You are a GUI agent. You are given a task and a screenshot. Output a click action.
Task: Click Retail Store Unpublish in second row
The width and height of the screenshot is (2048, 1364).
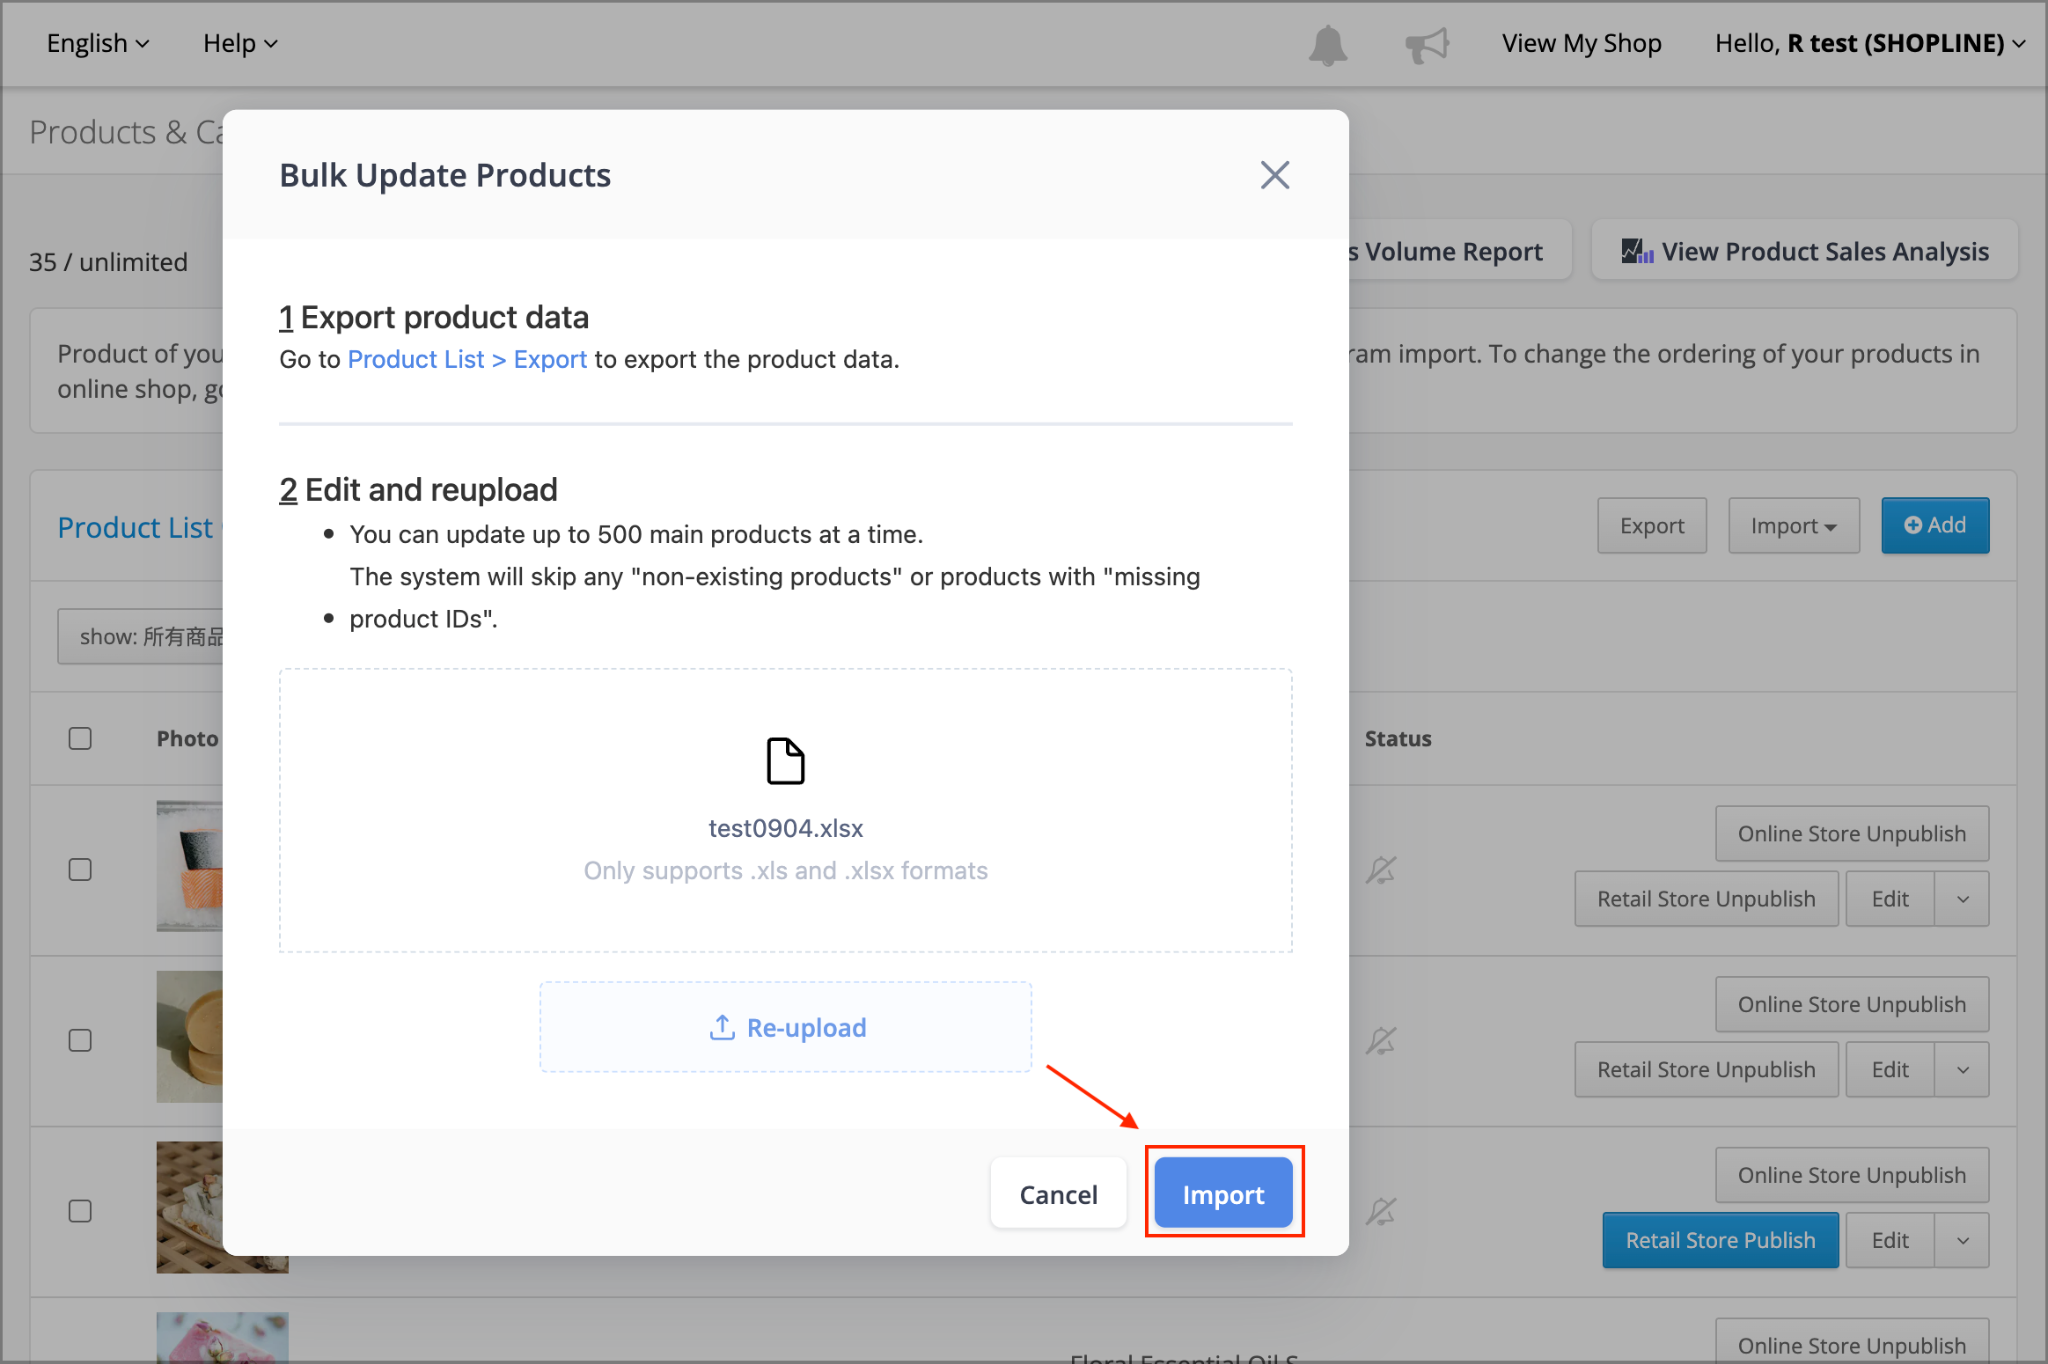coord(1706,1070)
